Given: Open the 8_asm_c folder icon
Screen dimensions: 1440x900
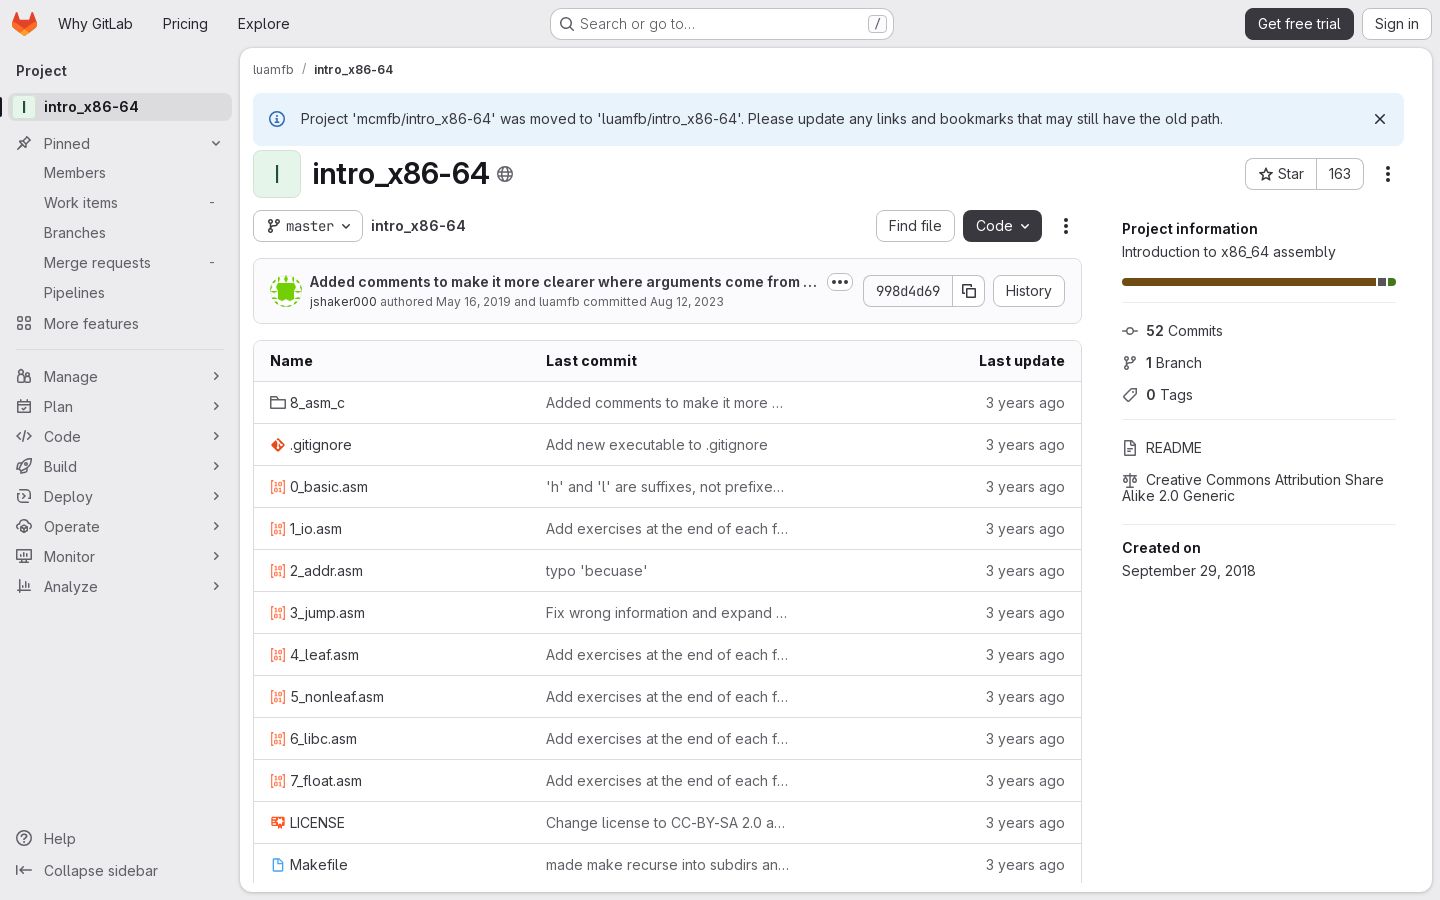Looking at the screenshot, I should [278, 403].
